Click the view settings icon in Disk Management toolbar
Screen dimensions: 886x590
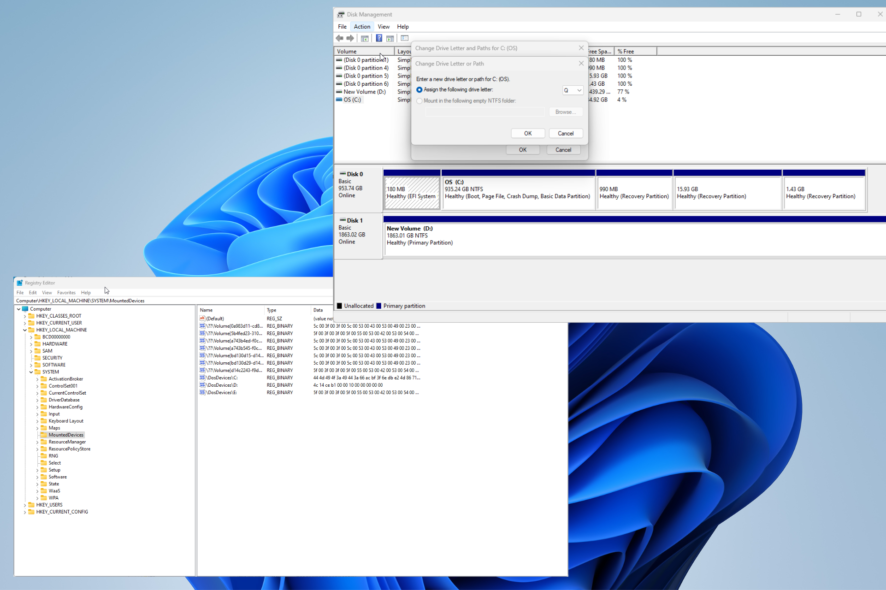pos(405,38)
